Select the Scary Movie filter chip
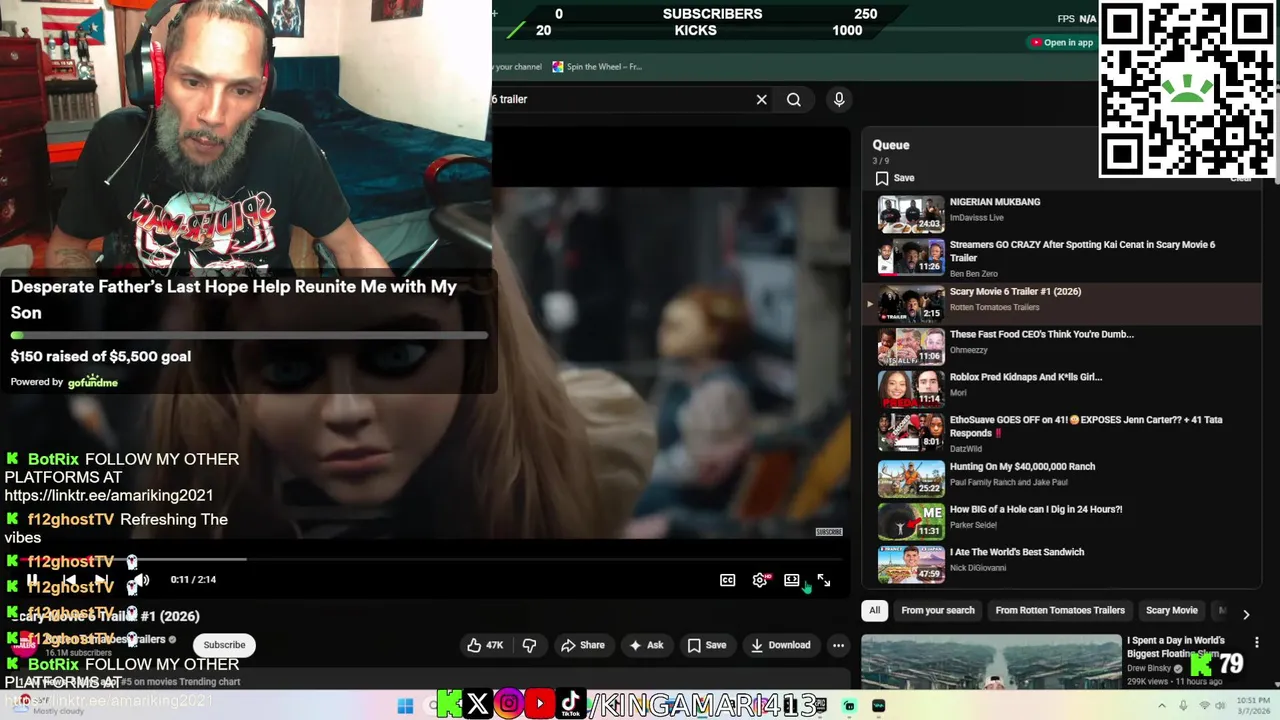The height and width of the screenshot is (720, 1280). (1172, 610)
